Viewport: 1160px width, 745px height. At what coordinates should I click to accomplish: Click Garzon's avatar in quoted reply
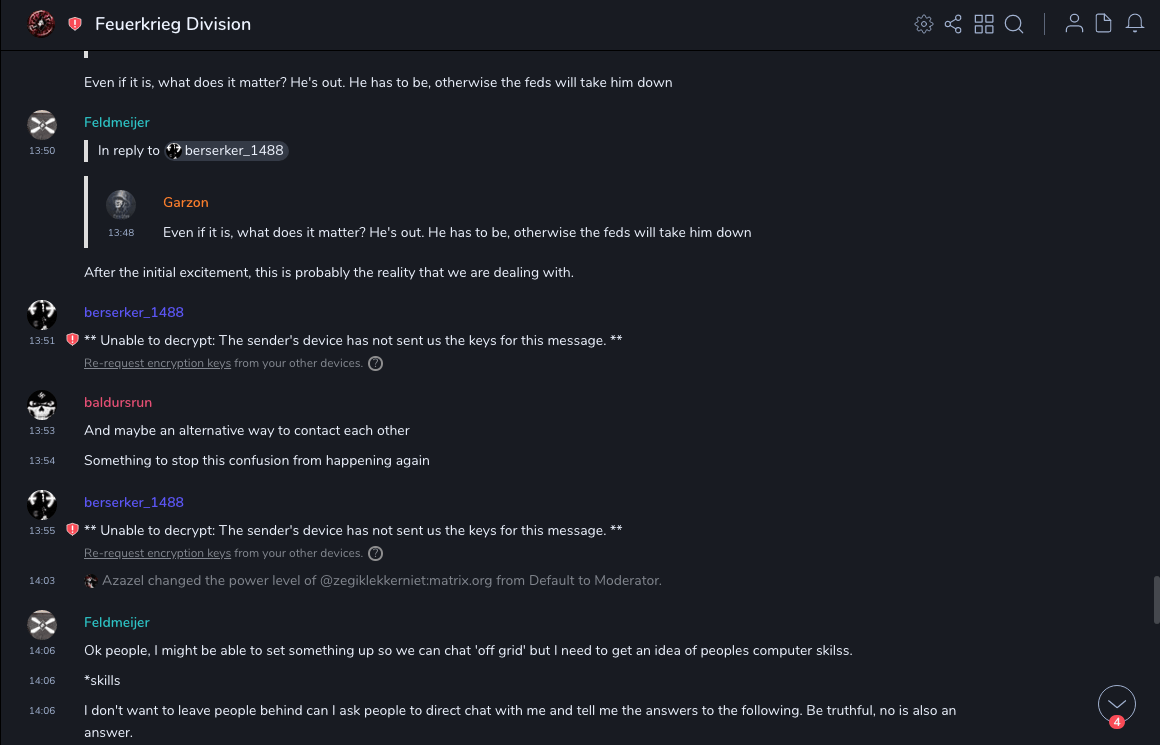(x=121, y=205)
